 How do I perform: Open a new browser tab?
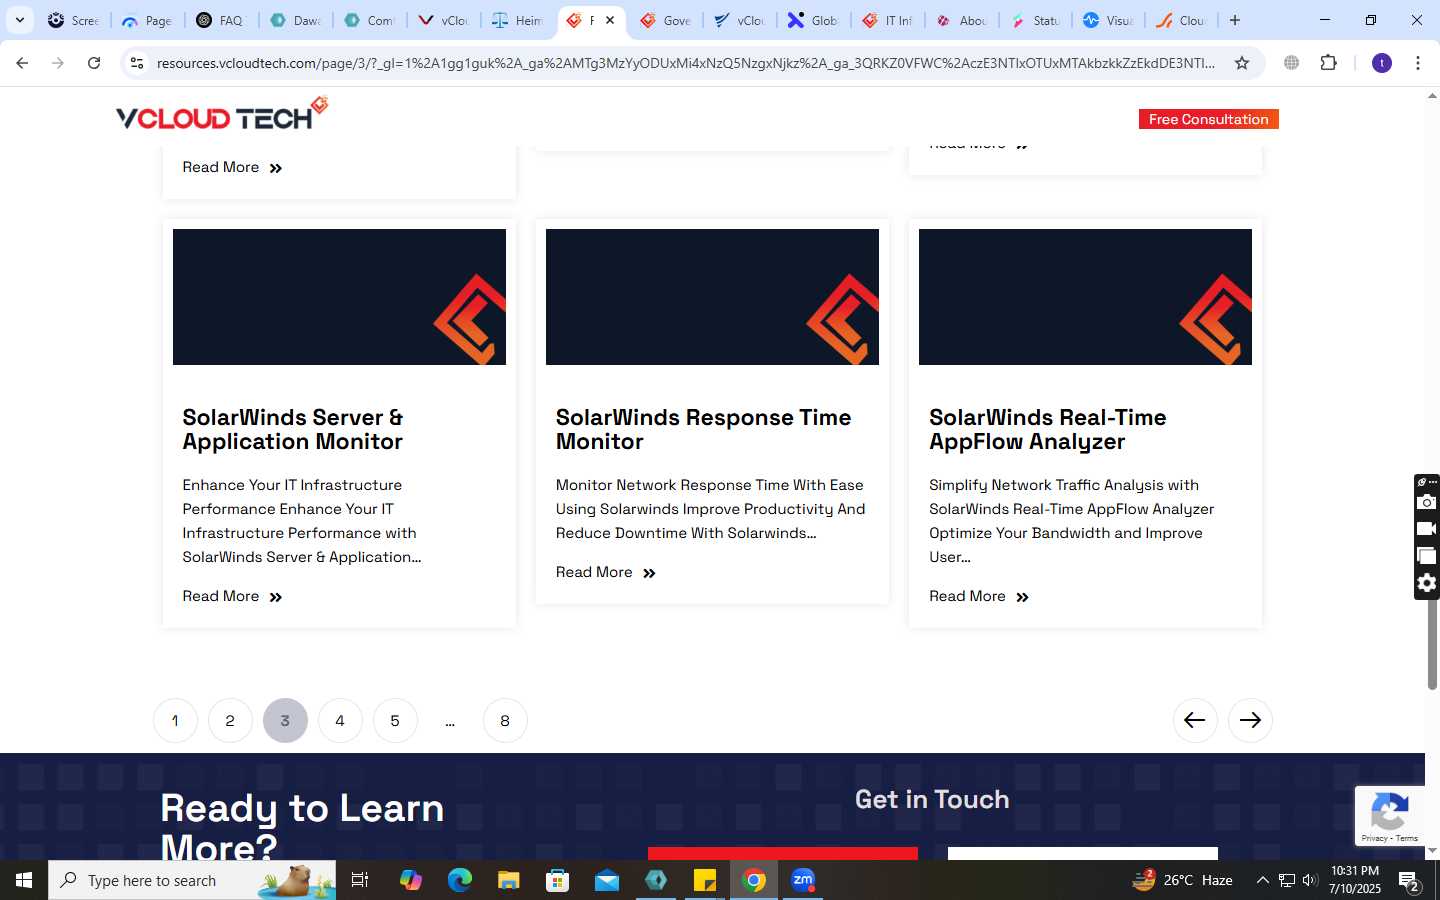1235,20
